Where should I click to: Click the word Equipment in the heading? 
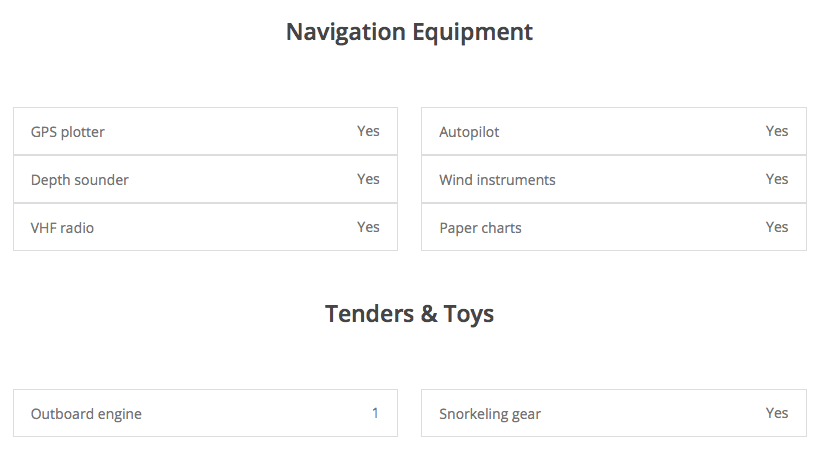pos(472,32)
